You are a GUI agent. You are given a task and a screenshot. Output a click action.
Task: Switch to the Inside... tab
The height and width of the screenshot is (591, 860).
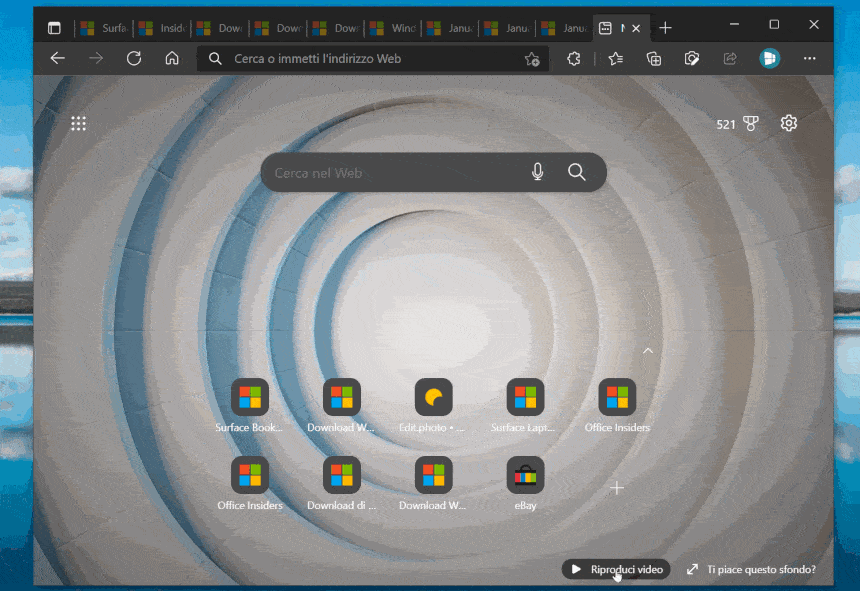coord(162,28)
